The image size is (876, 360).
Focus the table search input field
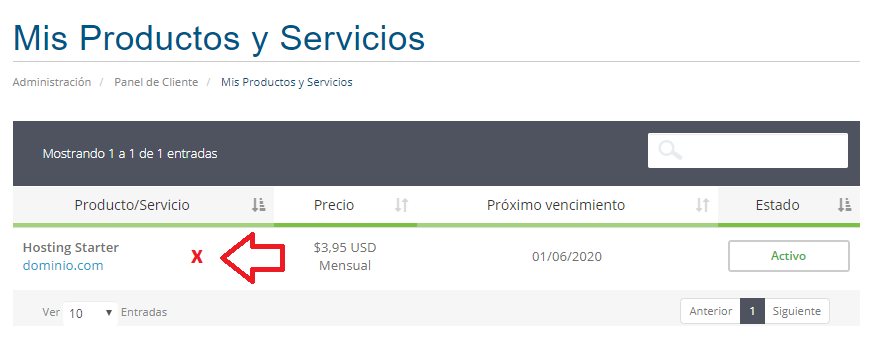pyautogui.click(x=748, y=150)
